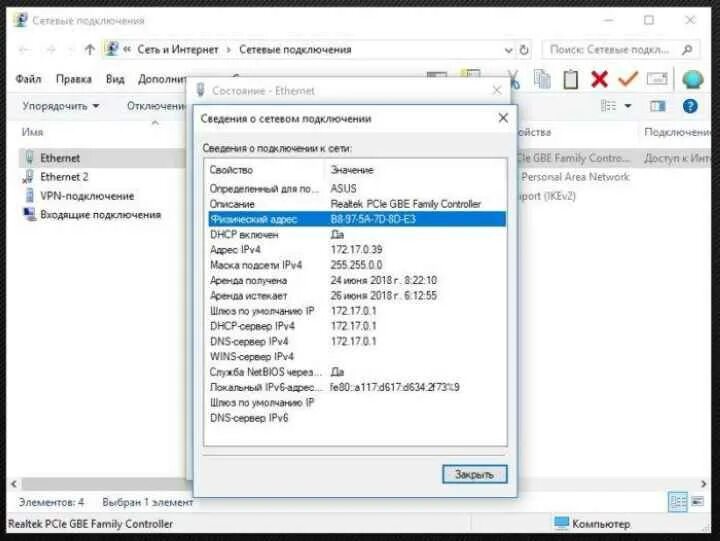Click the Подключение column header
The image size is (720, 541).
tap(677, 132)
